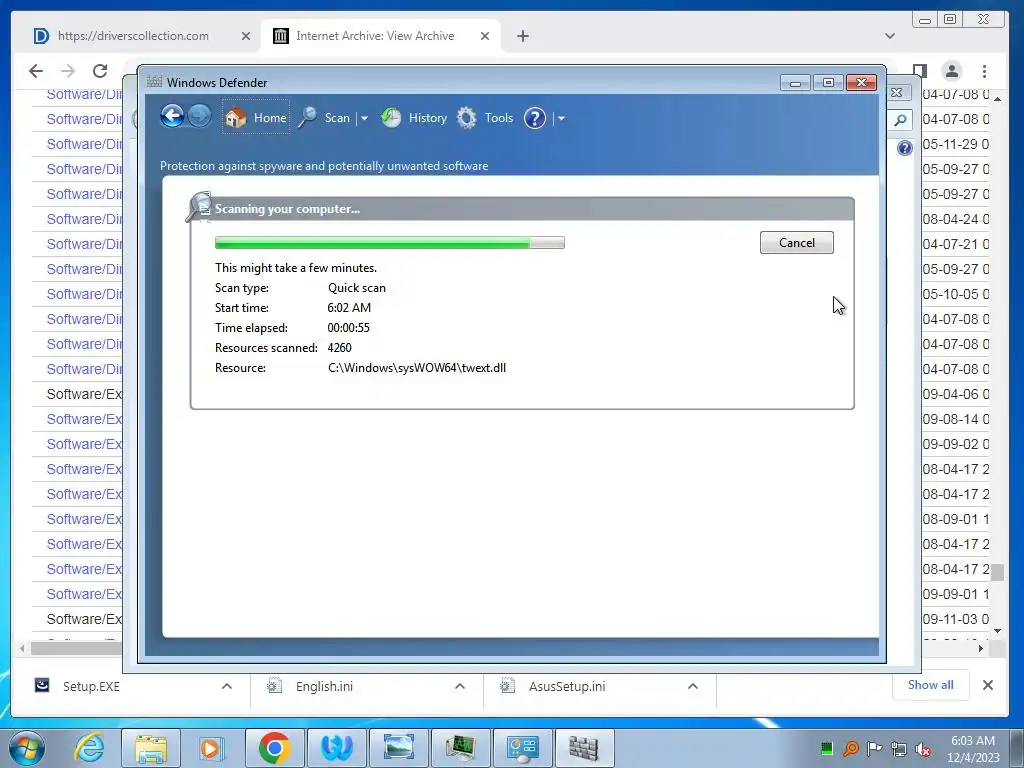Click the green scan progress bar
The height and width of the screenshot is (768, 1024).
point(389,243)
